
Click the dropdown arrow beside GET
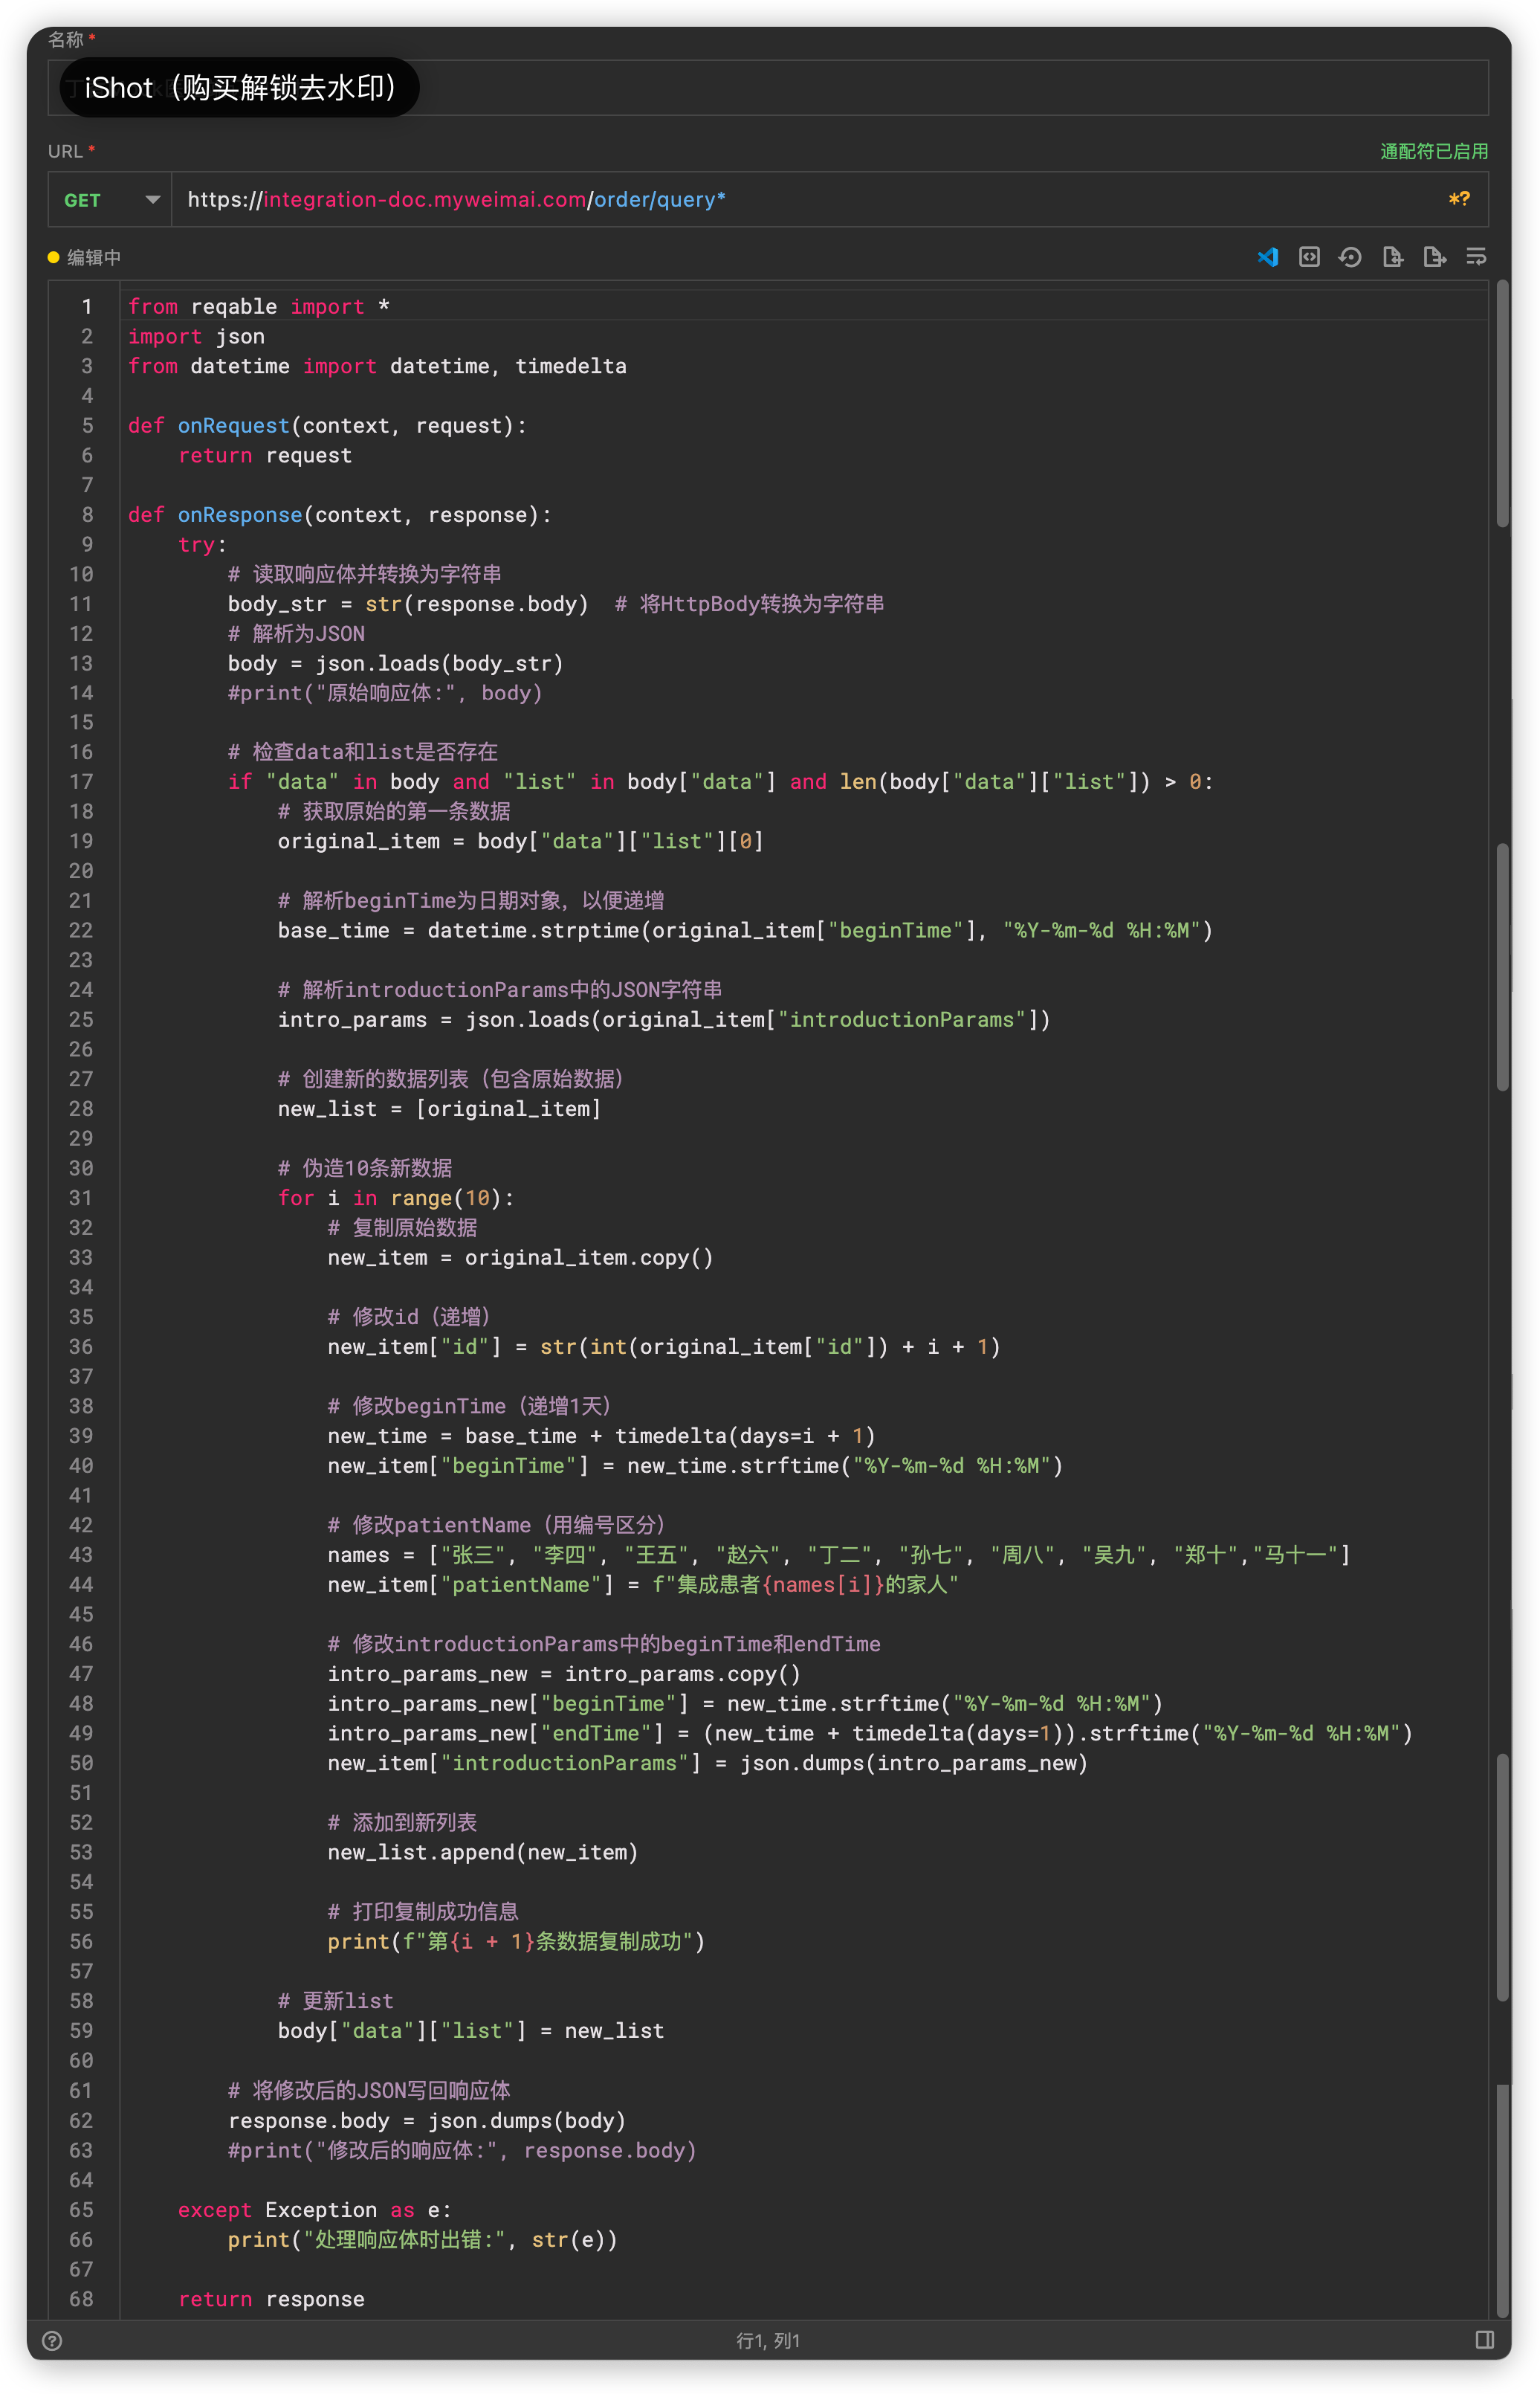pos(152,199)
